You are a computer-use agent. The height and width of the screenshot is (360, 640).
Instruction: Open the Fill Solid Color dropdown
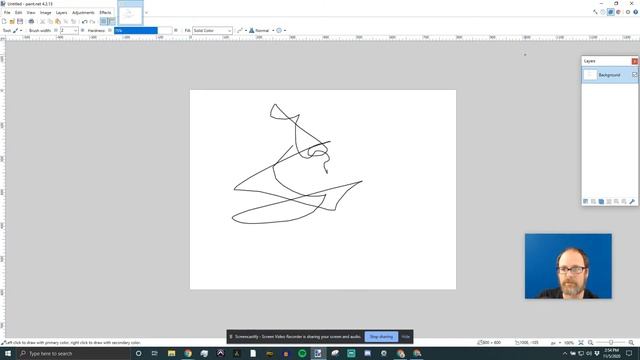pyautogui.click(x=212, y=31)
